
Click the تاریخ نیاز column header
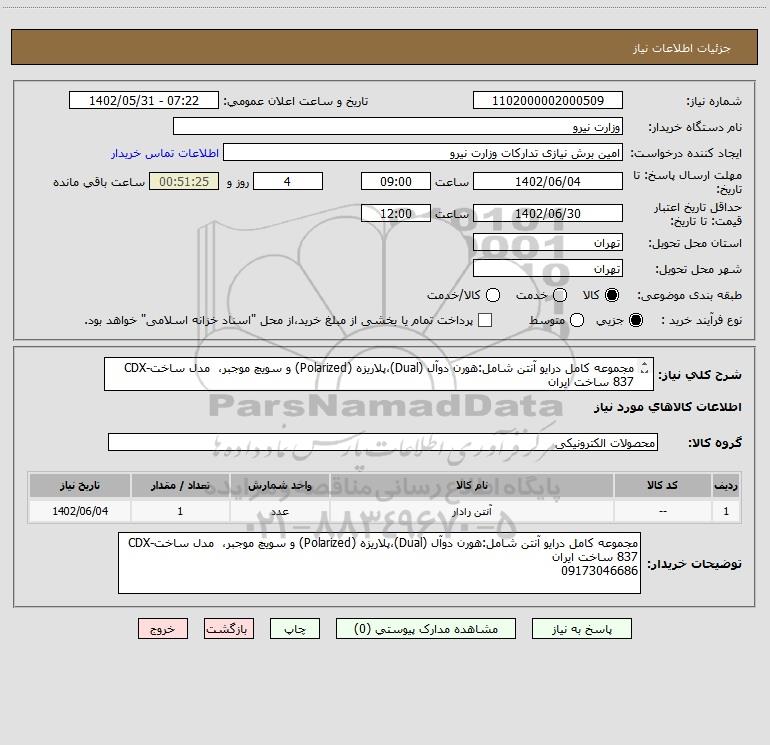click(80, 485)
